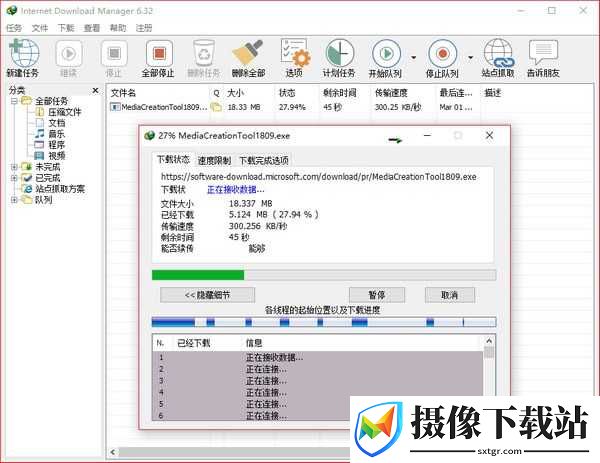This screenshot has height=463, width=600.
Task: Expand the 队列 tree node
Action: pyautogui.click(x=14, y=200)
